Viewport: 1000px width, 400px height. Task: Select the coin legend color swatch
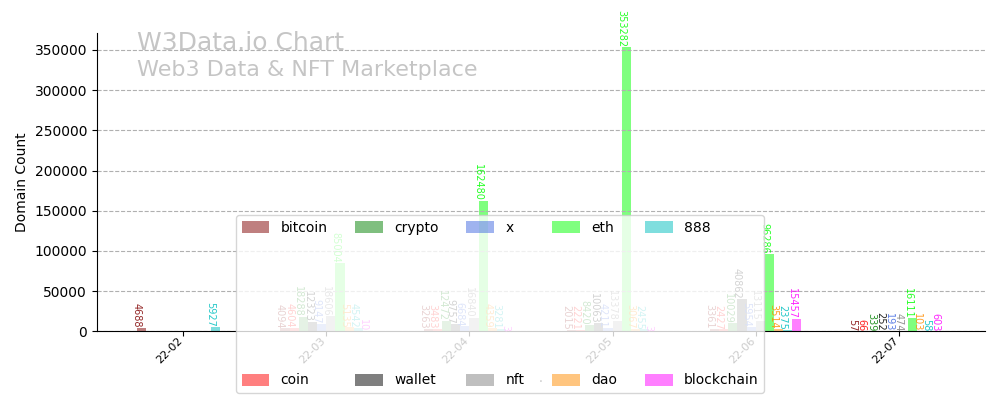(255, 380)
